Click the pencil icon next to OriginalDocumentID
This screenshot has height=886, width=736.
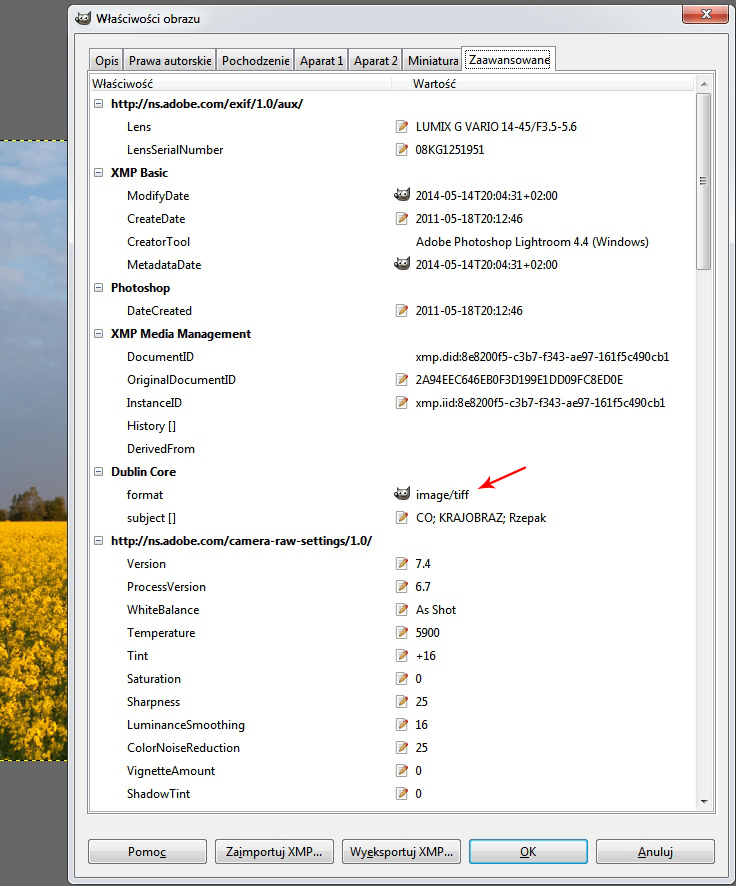tap(402, 380)
